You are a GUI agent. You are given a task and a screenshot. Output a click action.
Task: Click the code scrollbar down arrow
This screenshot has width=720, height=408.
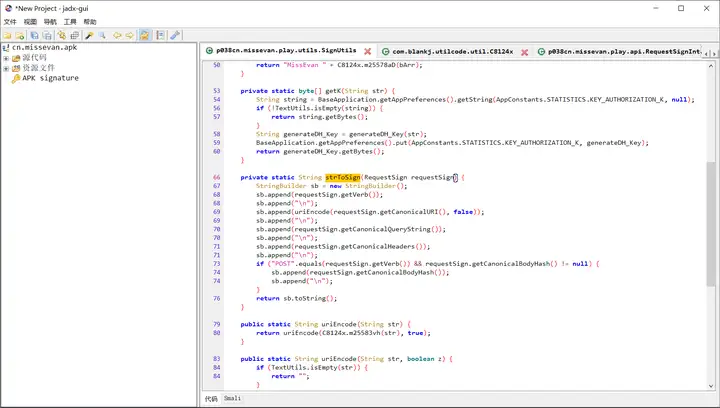711,386
